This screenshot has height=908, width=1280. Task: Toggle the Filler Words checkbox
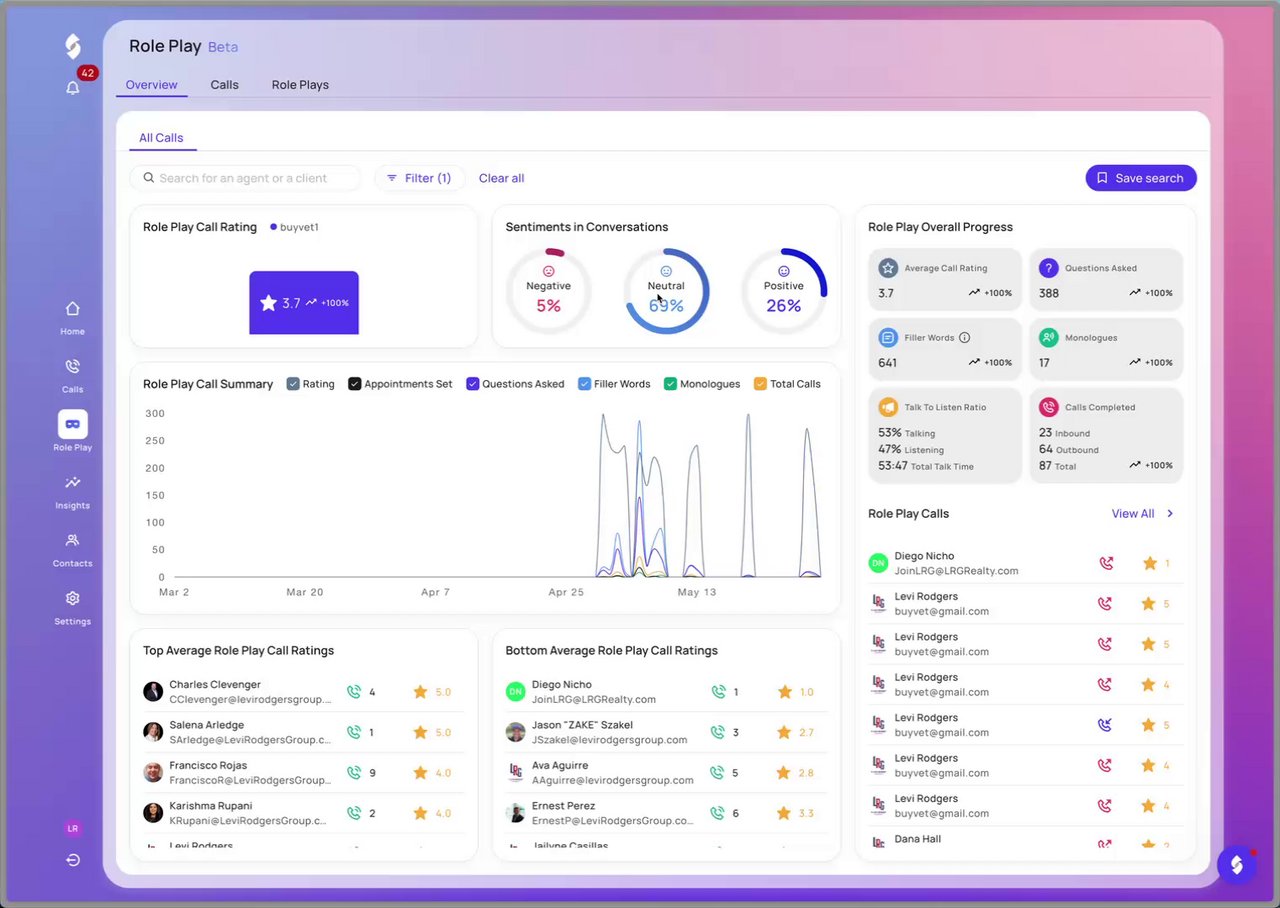pos(585,384)
